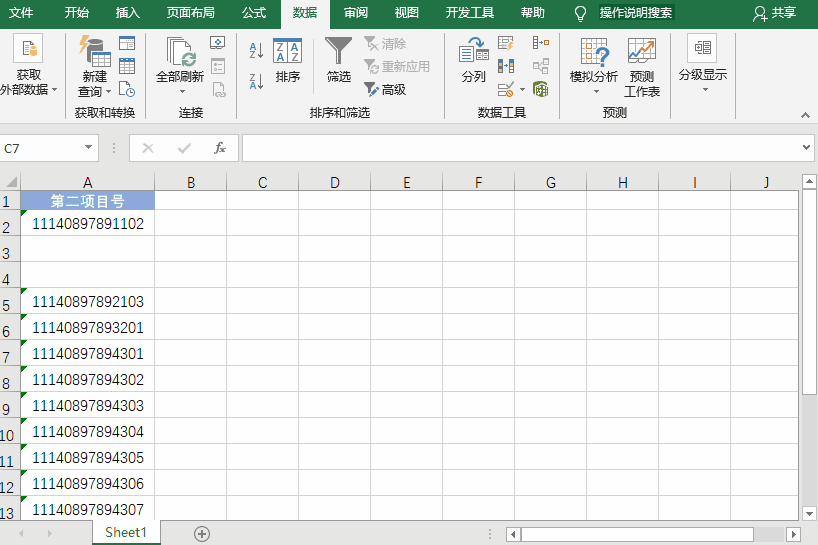This screenshot has height=545, width=818.
Task: Switch to the 视图 (View) tab
Action: click(x=406, y=13)
